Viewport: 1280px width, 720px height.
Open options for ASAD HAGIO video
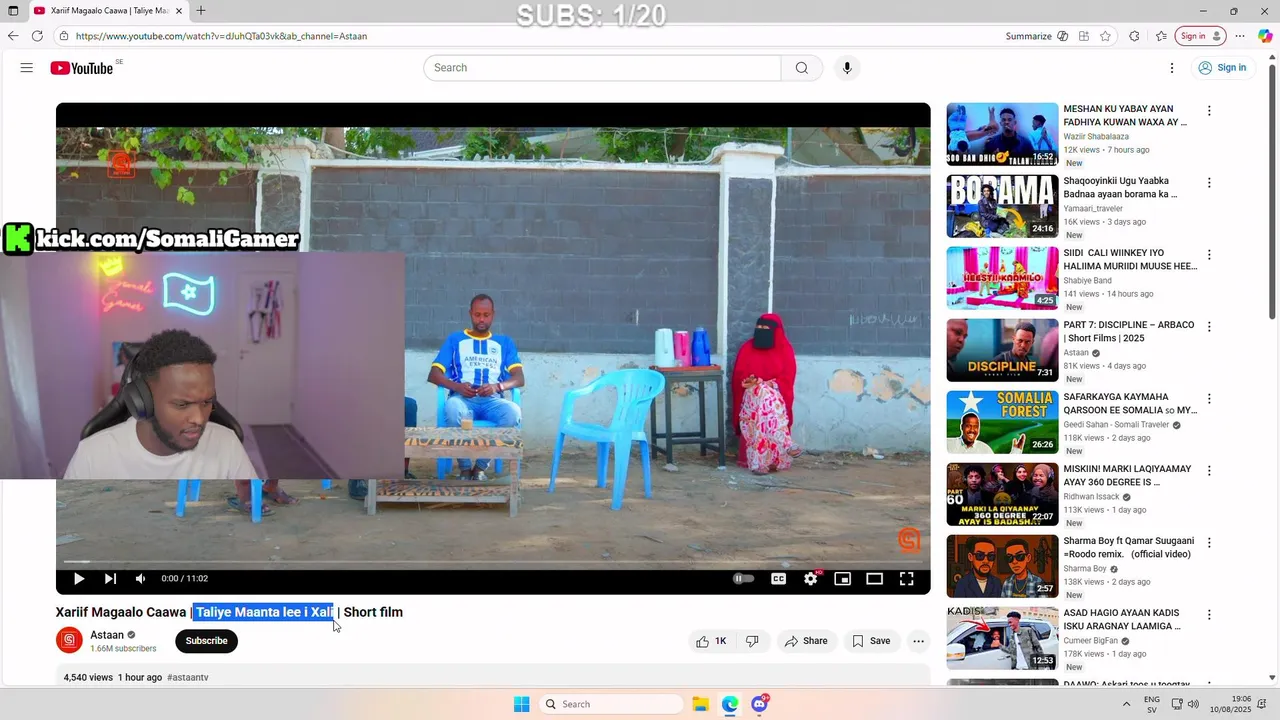pos(1209,615)
